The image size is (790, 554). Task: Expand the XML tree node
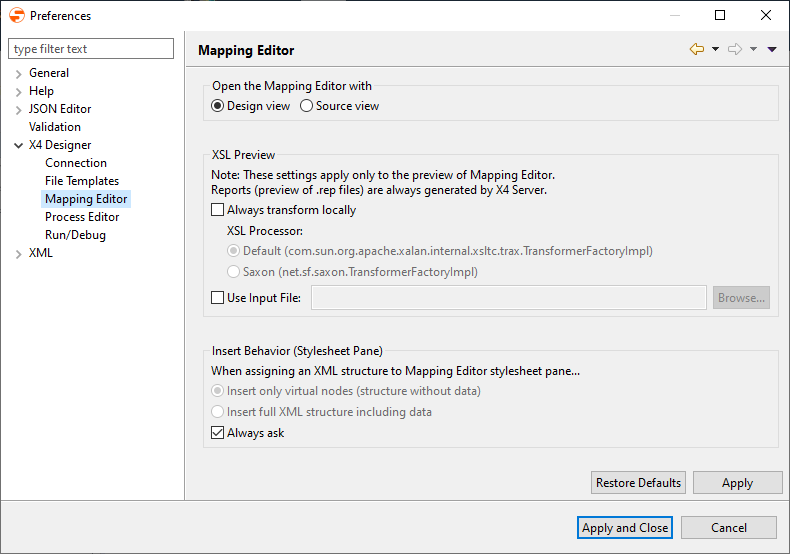(18, 253)
